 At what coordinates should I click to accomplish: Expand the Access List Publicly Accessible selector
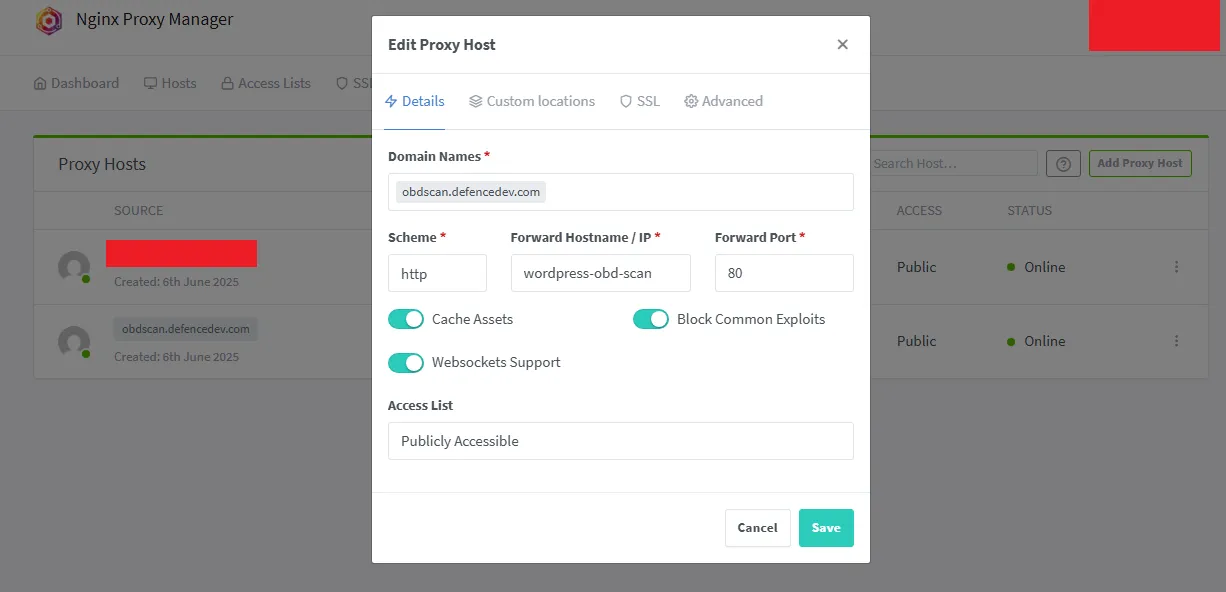pos(621,441)
